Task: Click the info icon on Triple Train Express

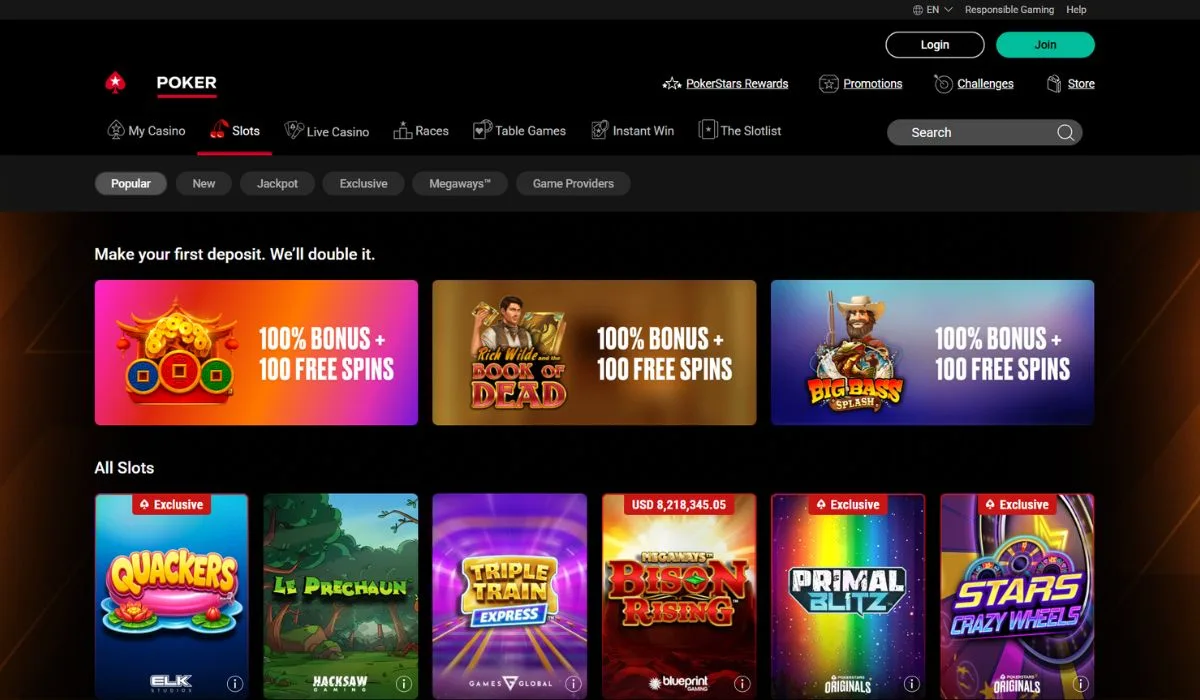Action: point(573,684)
